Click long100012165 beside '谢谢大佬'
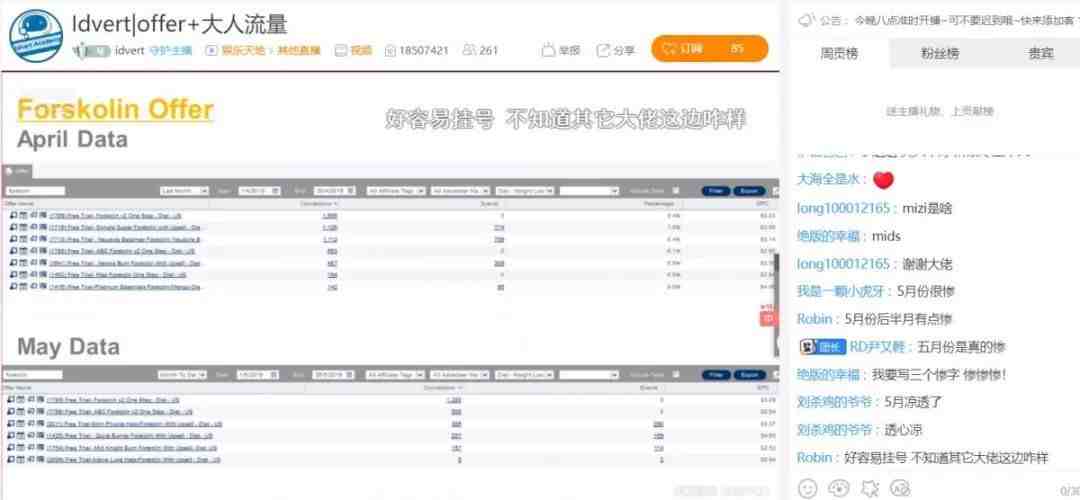The width and height of the screenshot is (1080, 500). (843, 264)
